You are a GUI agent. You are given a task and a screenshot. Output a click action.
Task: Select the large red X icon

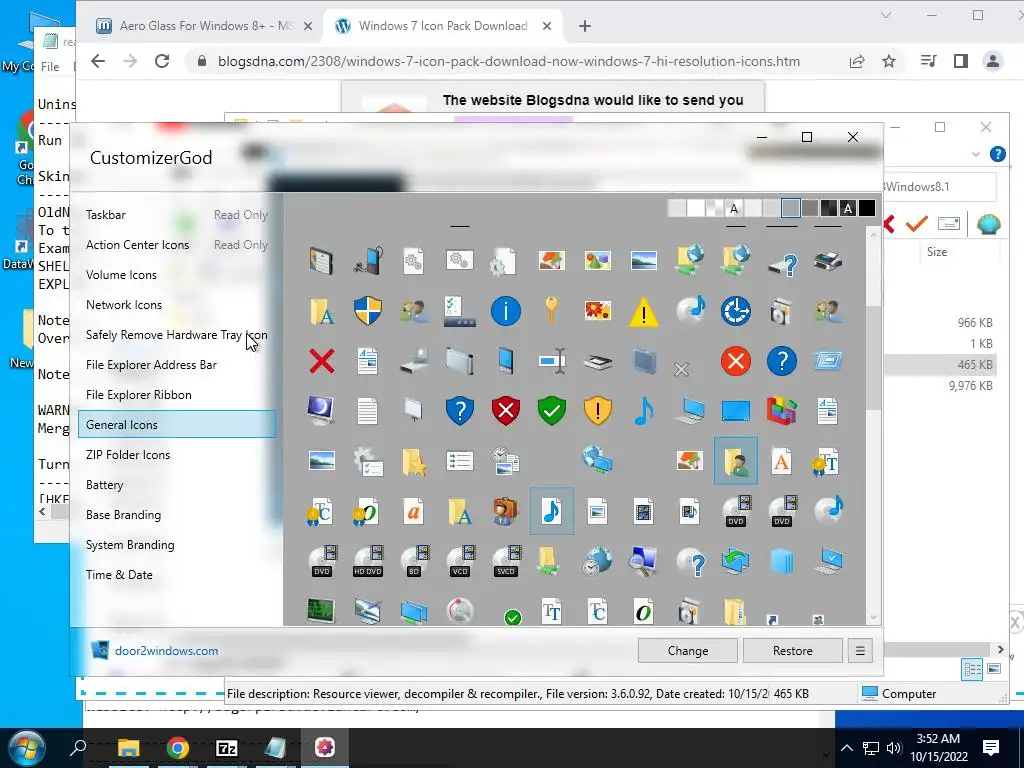[321, 361]
